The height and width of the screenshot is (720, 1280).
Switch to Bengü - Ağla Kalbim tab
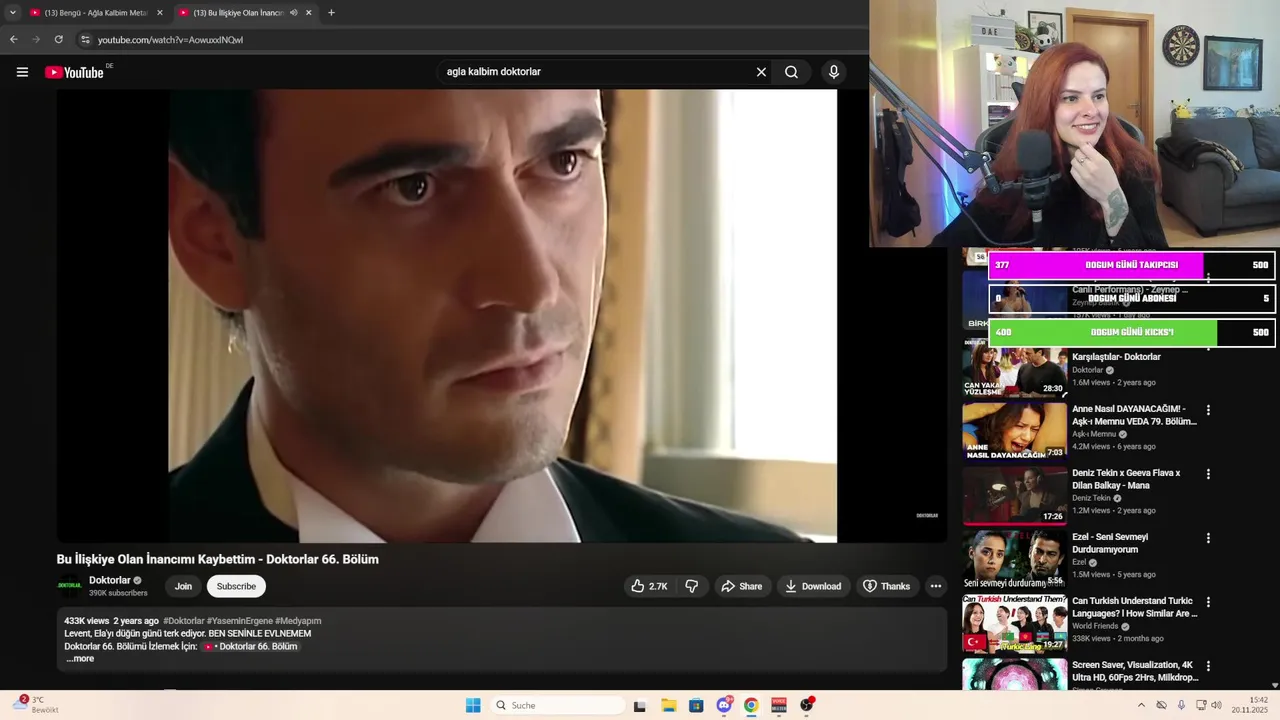(x=95, y=13)
